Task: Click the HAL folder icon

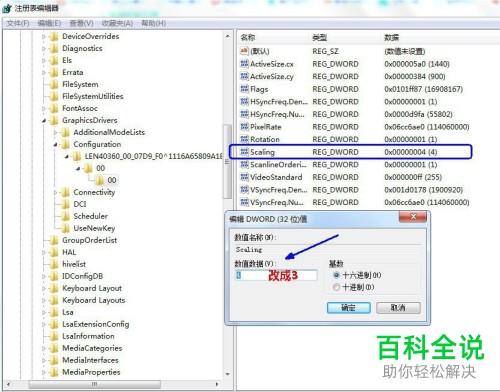Action: [x=54, y=252]
